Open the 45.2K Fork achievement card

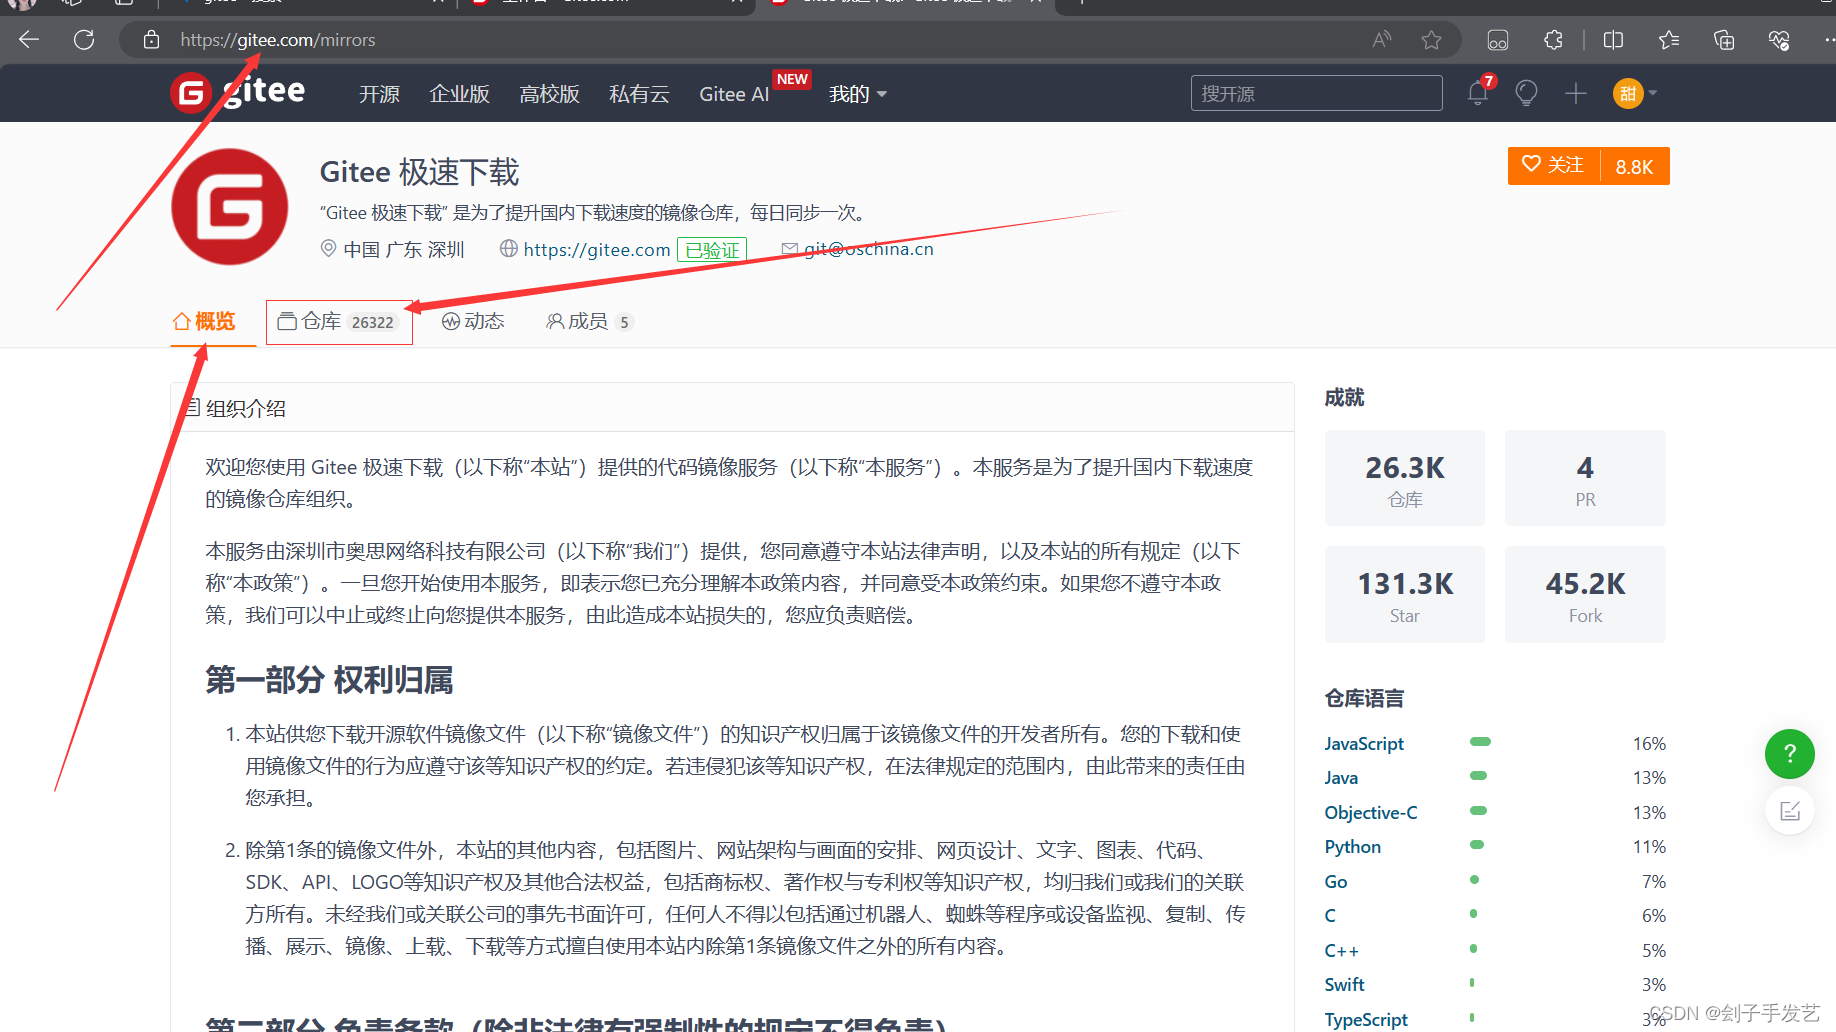(1585, 594)
